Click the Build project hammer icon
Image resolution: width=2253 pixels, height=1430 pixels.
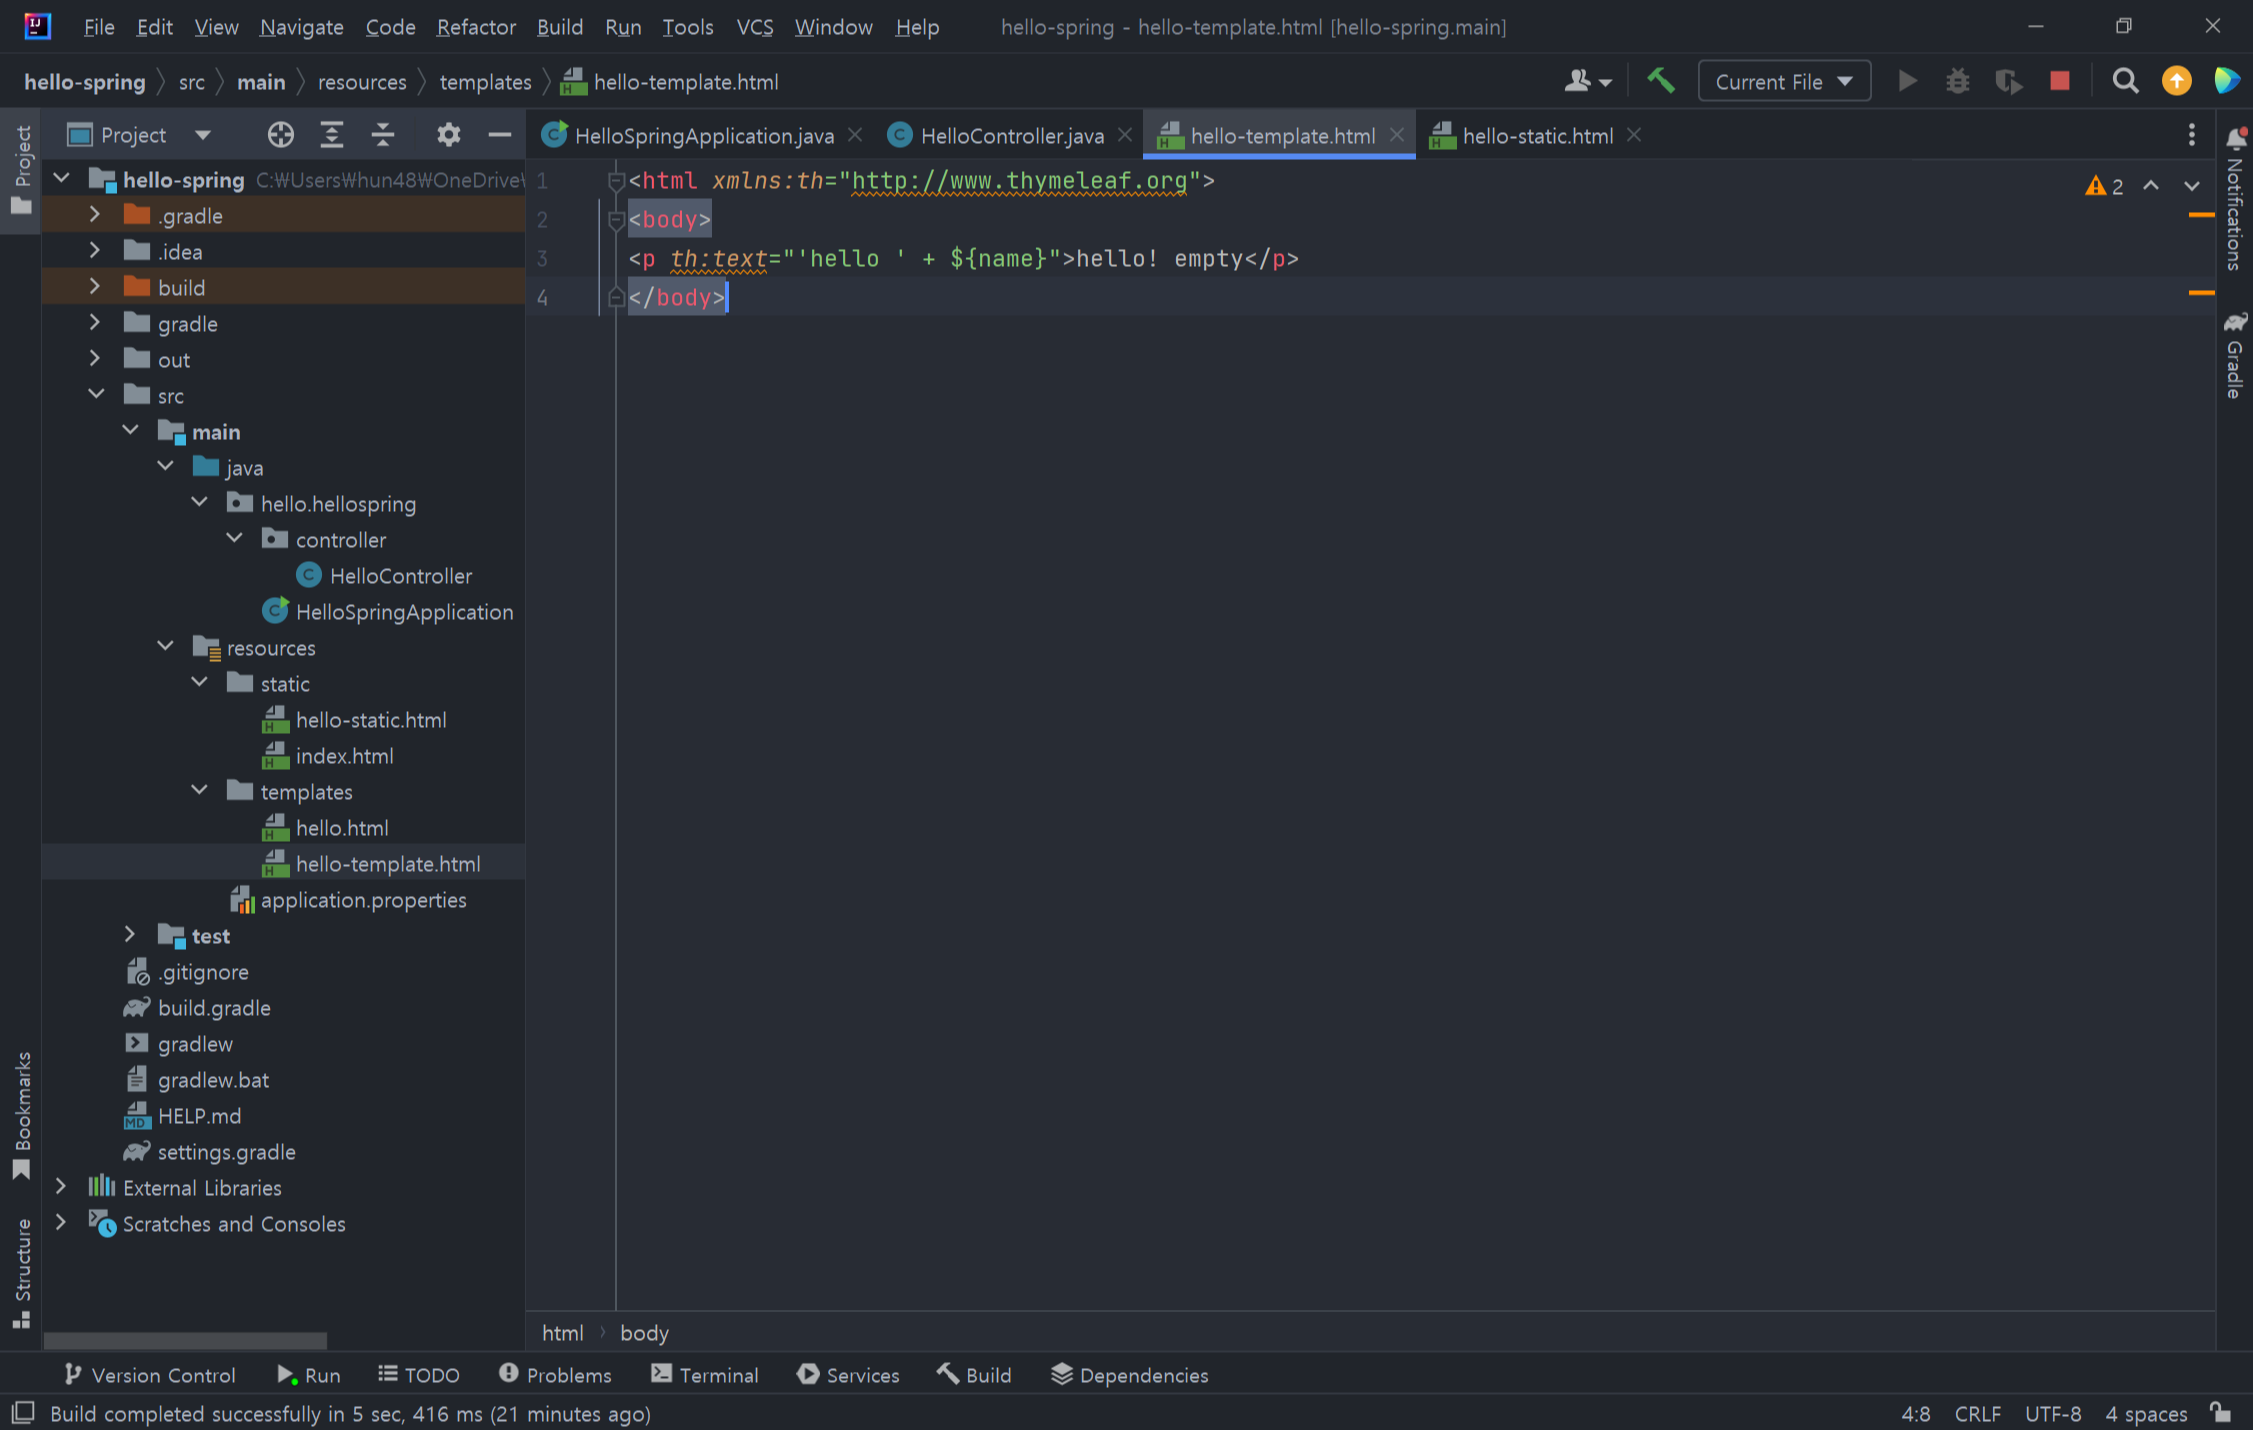pyautogui.click(x=1661, y=81)
